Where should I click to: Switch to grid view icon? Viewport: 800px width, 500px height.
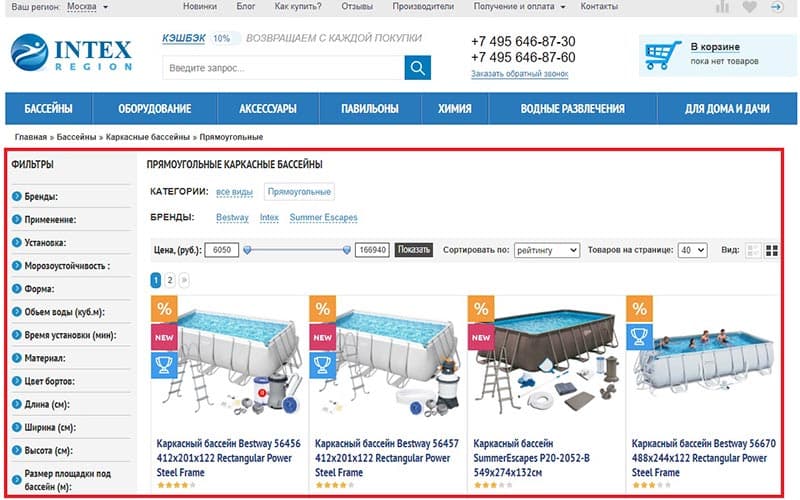[x=772, y=251]
